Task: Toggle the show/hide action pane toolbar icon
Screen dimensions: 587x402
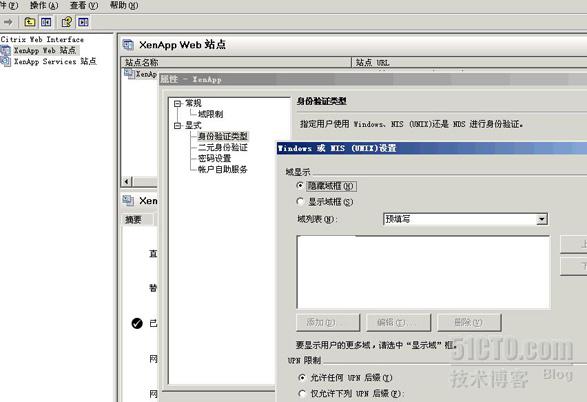Action: [83, 22]
